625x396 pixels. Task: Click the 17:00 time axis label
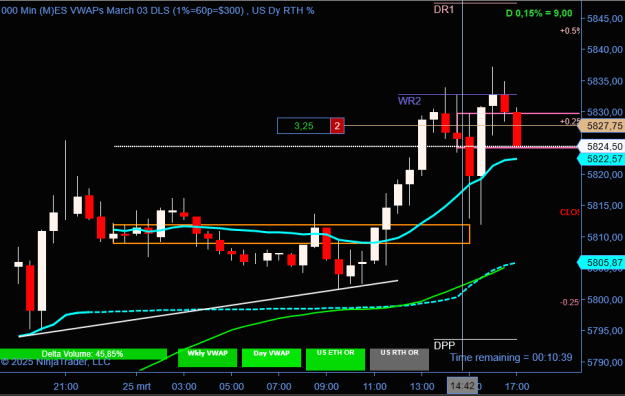point(517,386)
